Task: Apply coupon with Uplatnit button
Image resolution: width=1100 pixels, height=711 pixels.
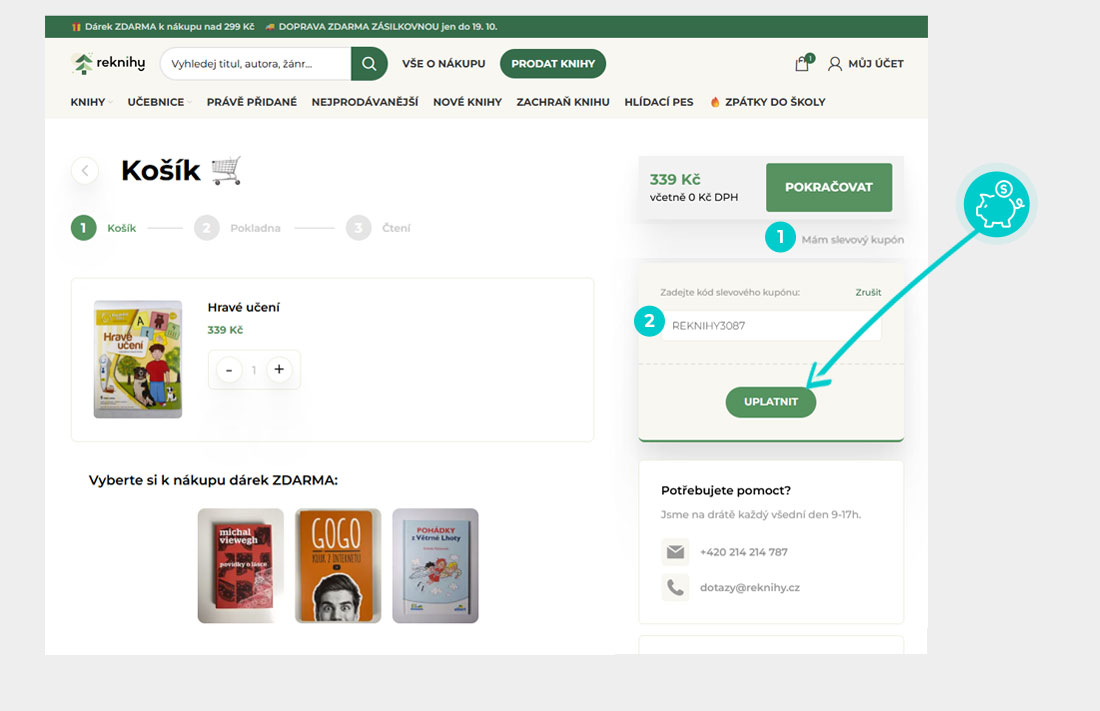Action: 770,402
